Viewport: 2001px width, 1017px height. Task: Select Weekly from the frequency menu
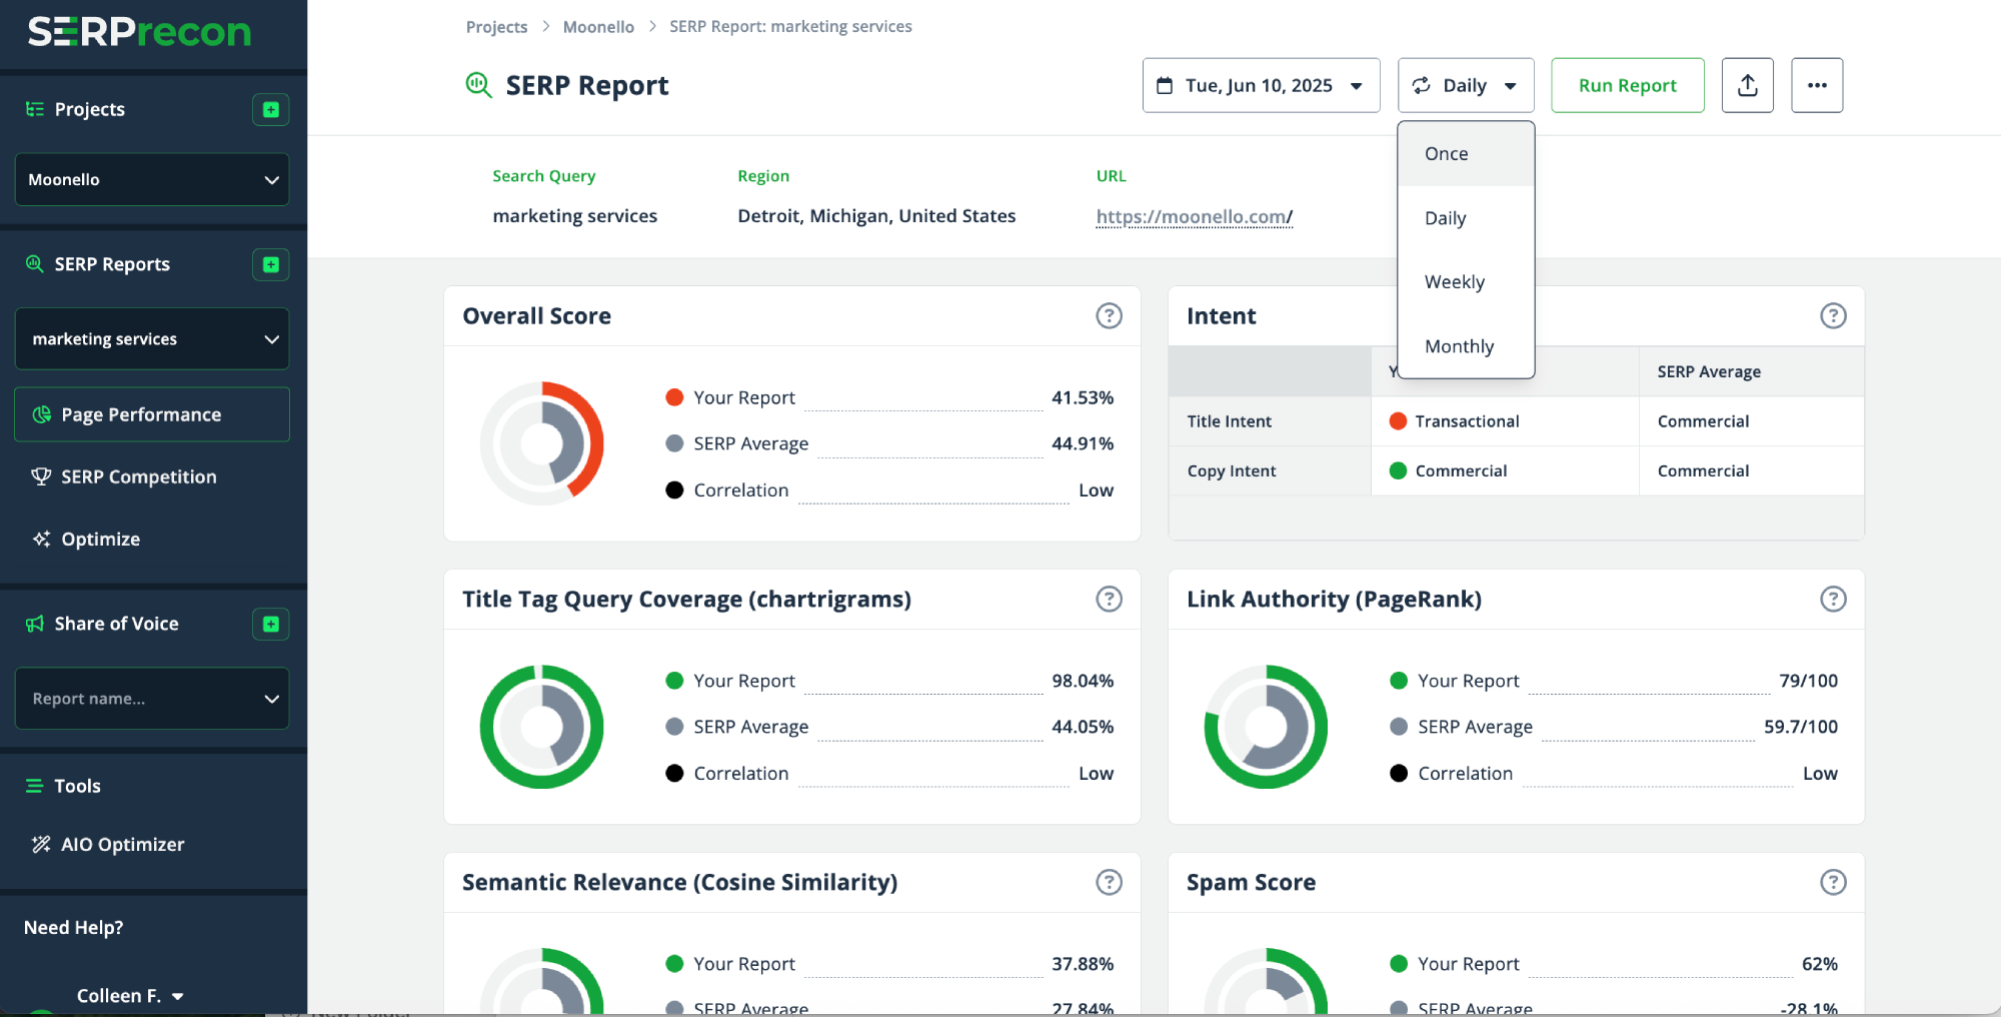click(1454, 282)
